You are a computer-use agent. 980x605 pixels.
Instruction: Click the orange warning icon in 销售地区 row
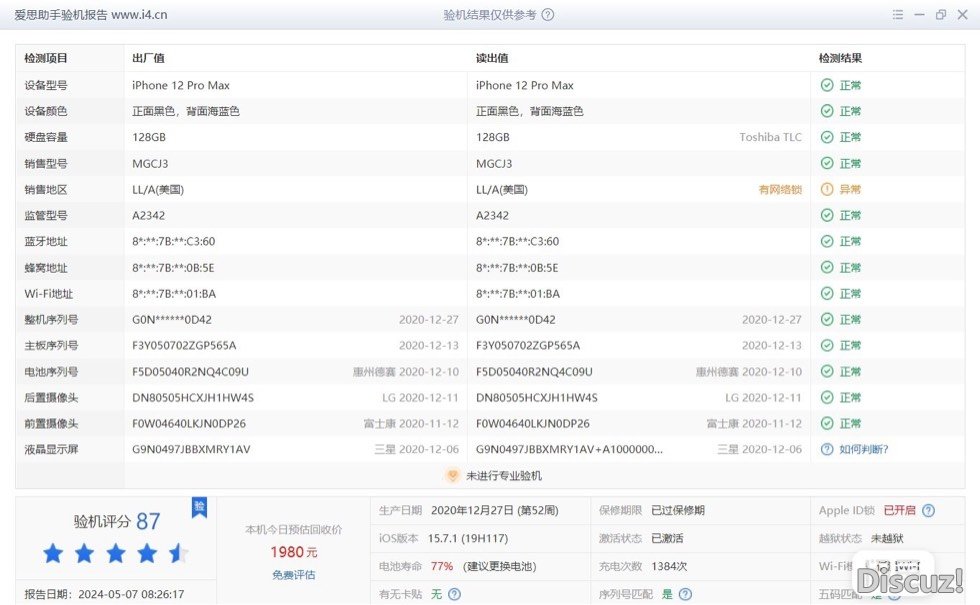point(827,189)
